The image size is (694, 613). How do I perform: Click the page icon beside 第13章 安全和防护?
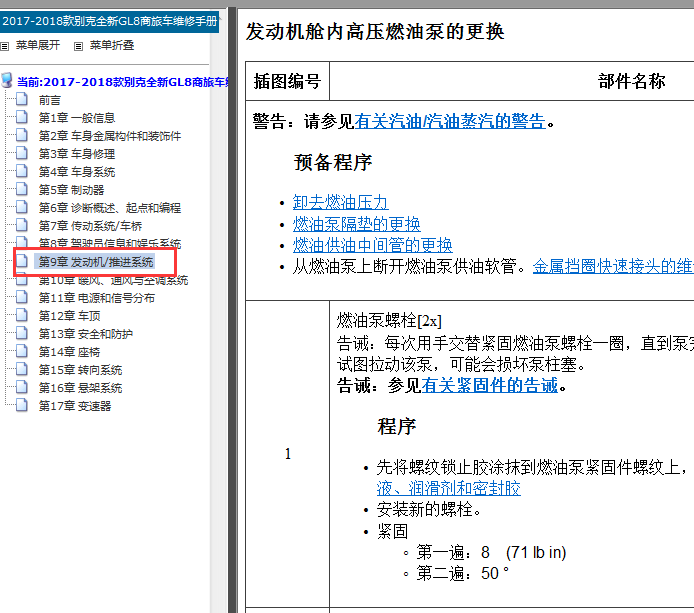click(x=22, y=333)
